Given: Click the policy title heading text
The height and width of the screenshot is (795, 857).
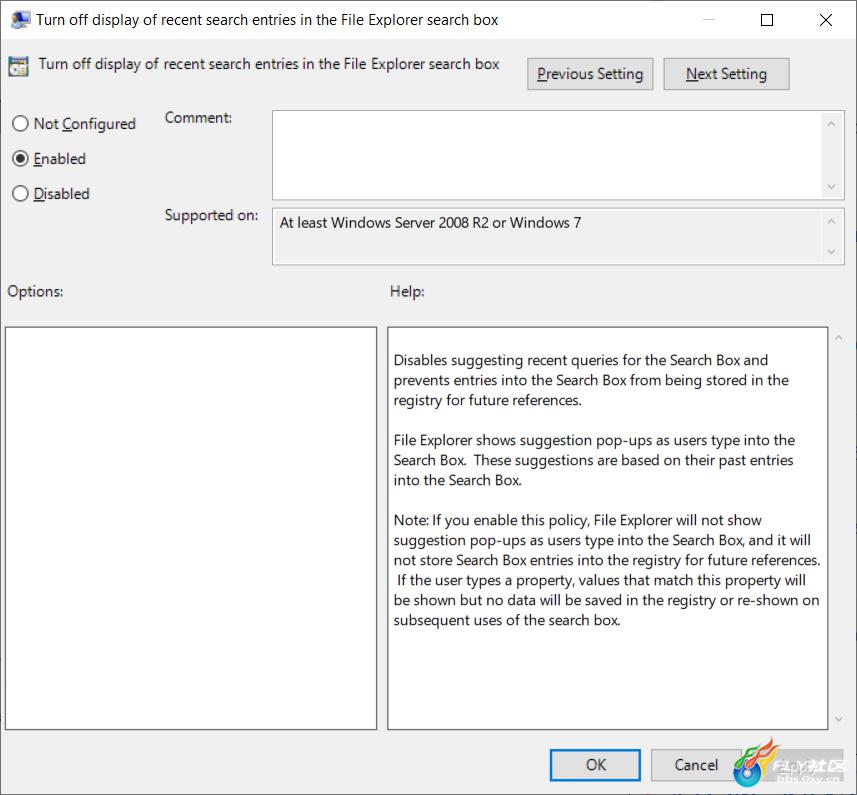Looking at the screenshot, I should click(x=269, y=64).
